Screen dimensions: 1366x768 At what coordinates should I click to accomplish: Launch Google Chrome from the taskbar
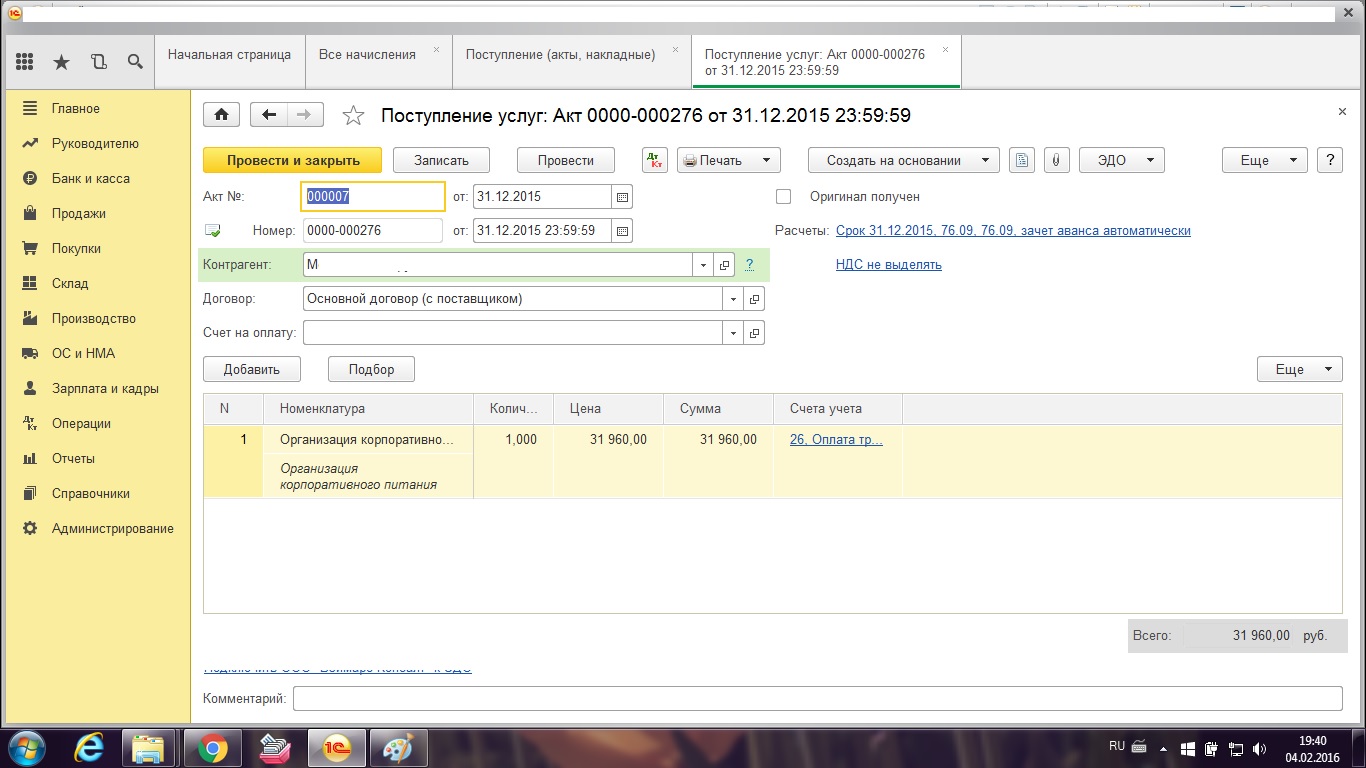[211, 748]
